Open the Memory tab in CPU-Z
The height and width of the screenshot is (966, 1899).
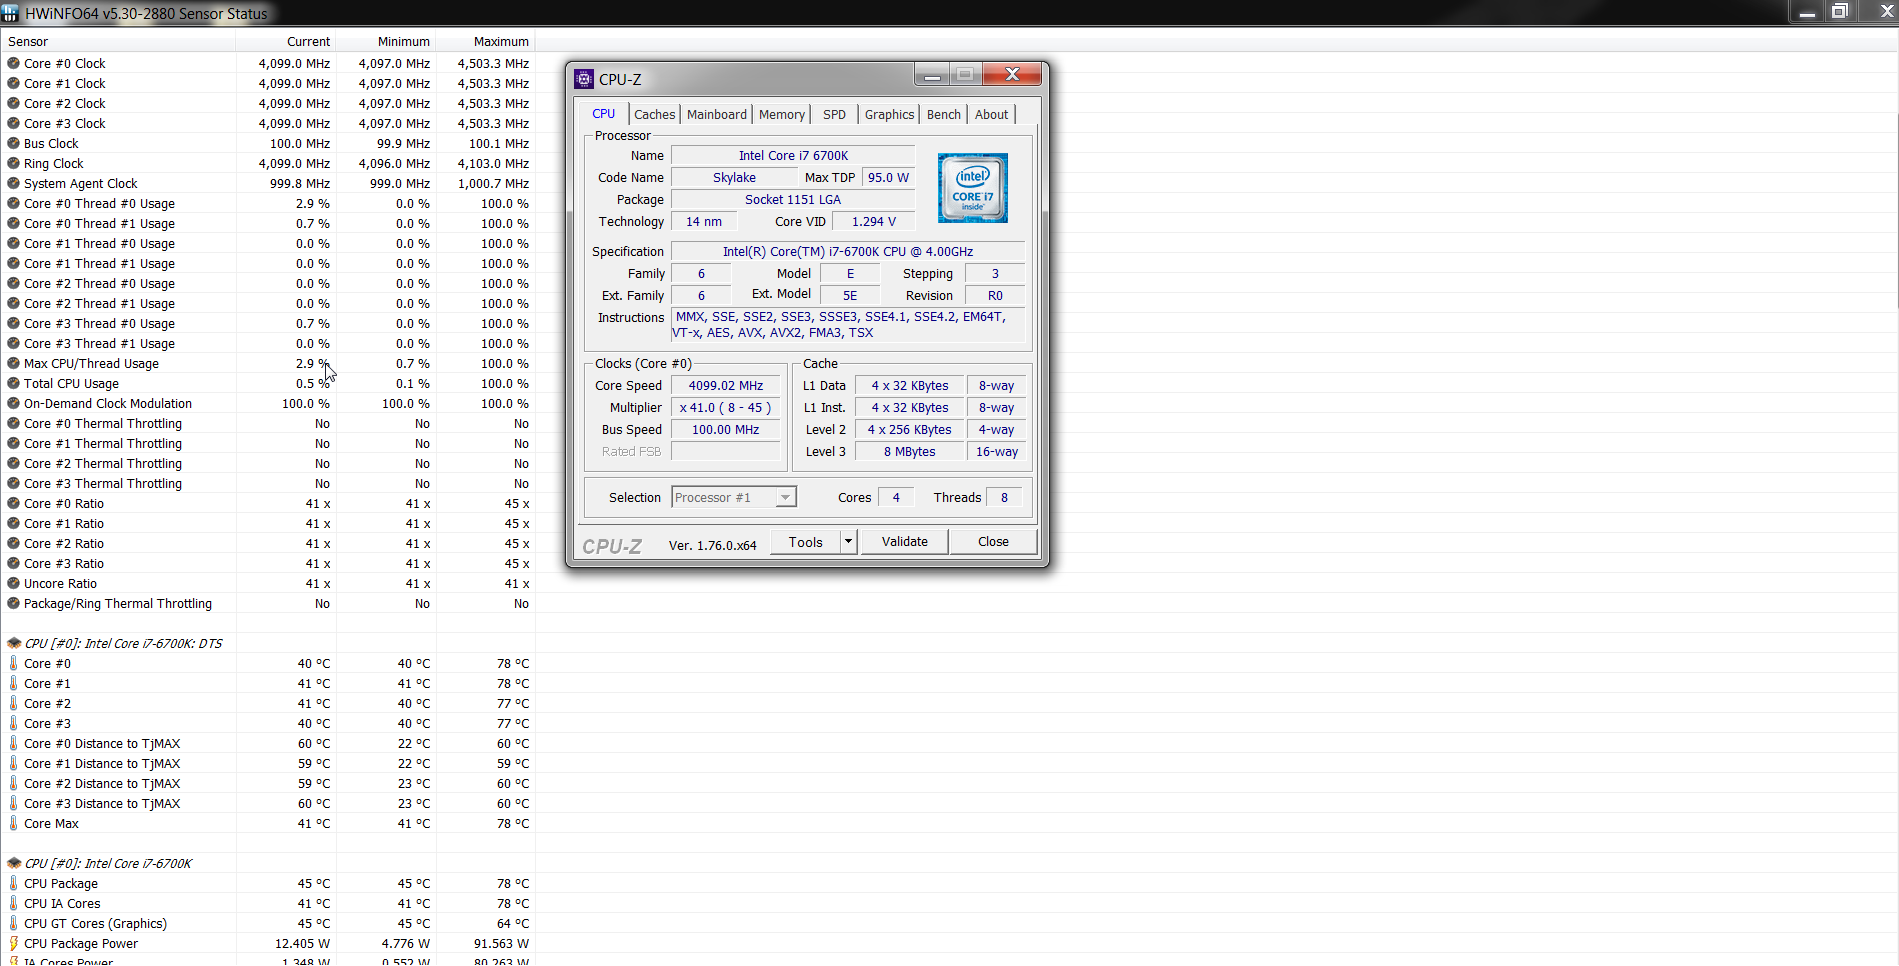click(x=782, y=115)
